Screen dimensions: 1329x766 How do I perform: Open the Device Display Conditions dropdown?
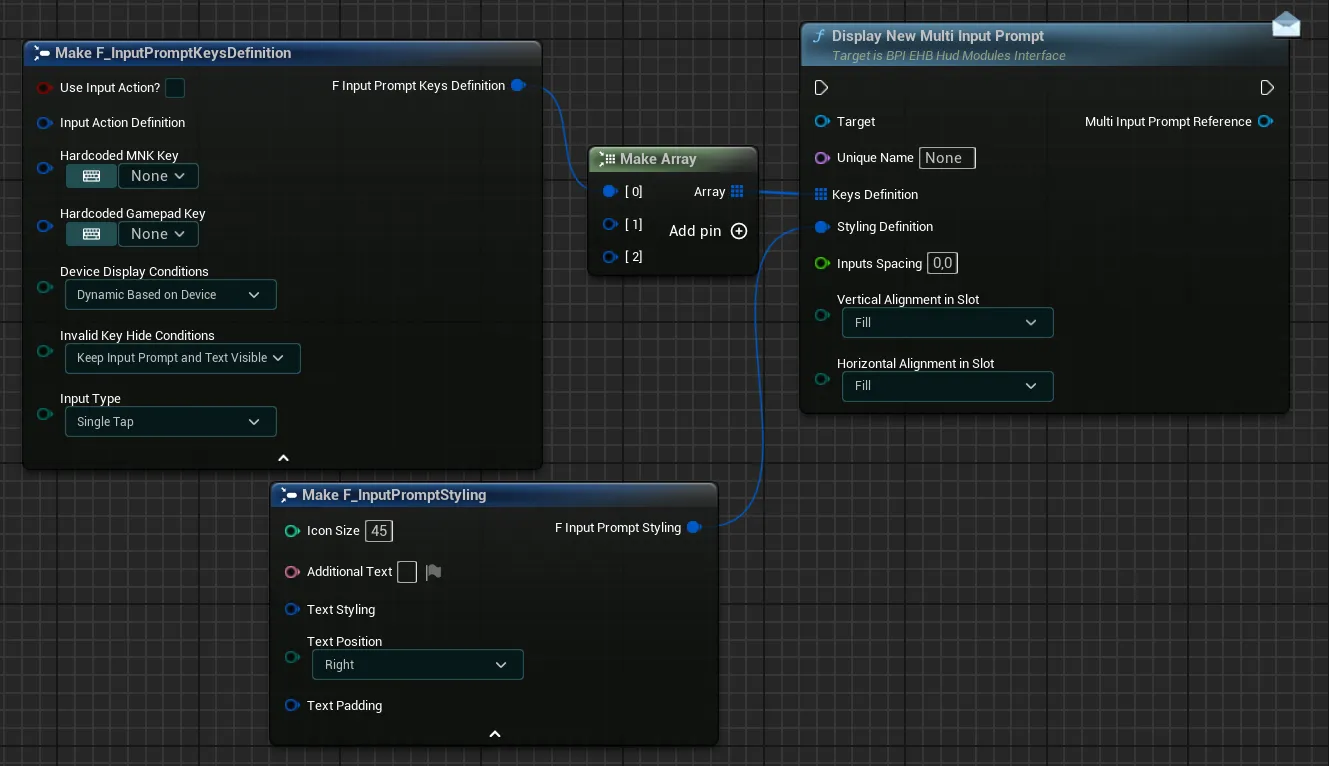click(170, 295)
